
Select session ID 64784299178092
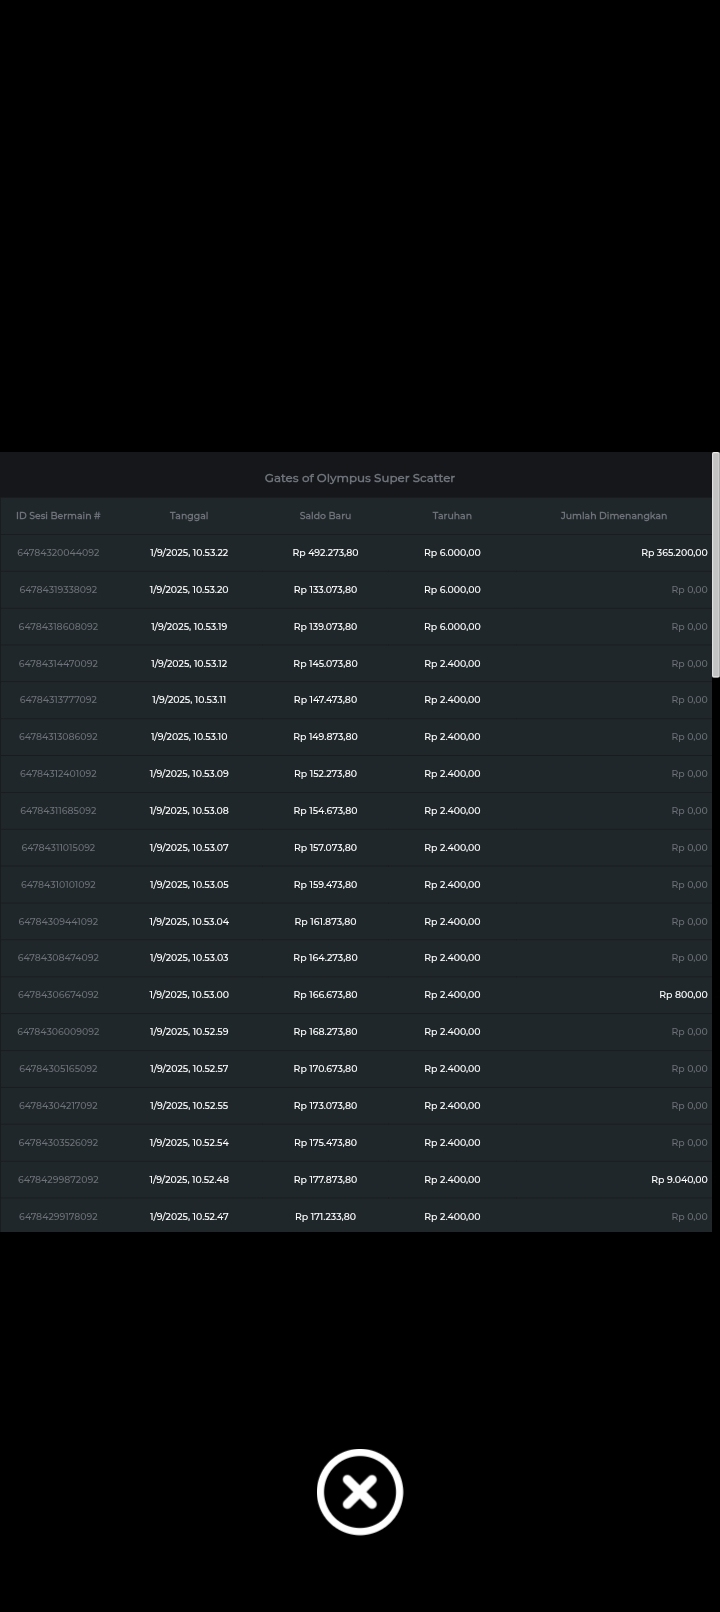click(58, 1217)
